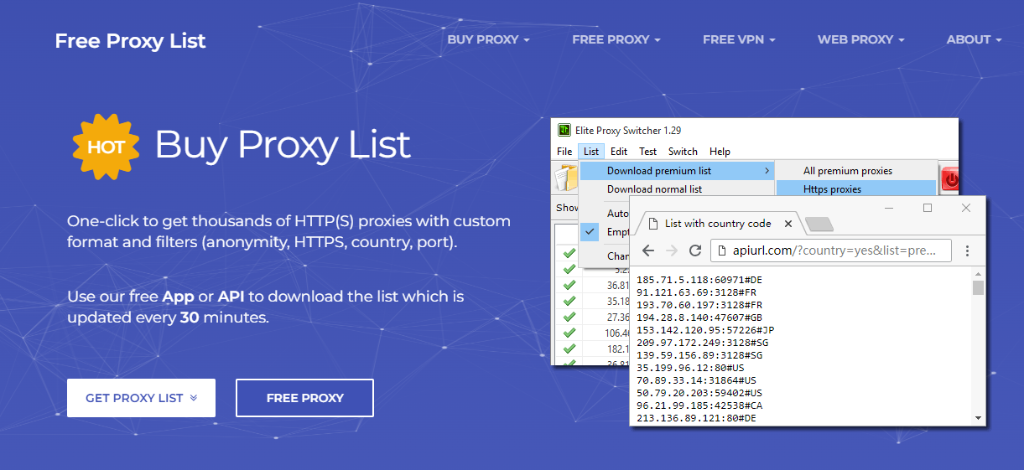Expand the BUY PROXY dropdown menu

click(x=488, y=40)
